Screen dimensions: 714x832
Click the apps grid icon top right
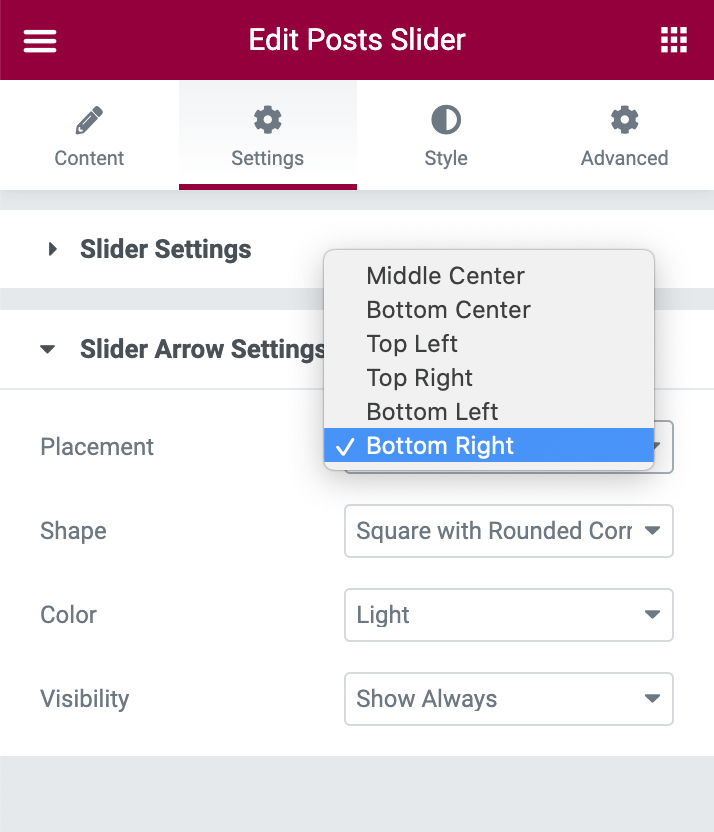click(674, 39)
